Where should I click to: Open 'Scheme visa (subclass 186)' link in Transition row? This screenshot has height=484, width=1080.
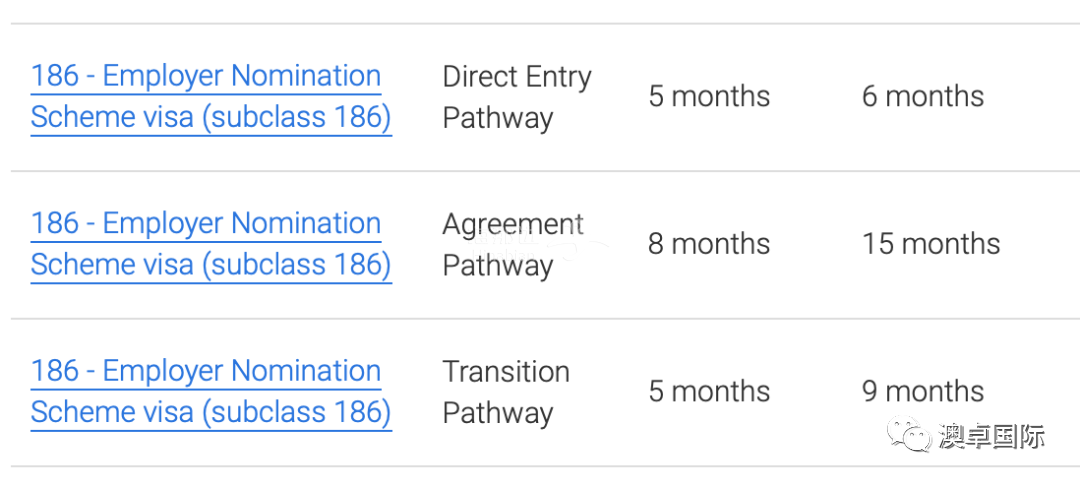(x=211, y=412)
